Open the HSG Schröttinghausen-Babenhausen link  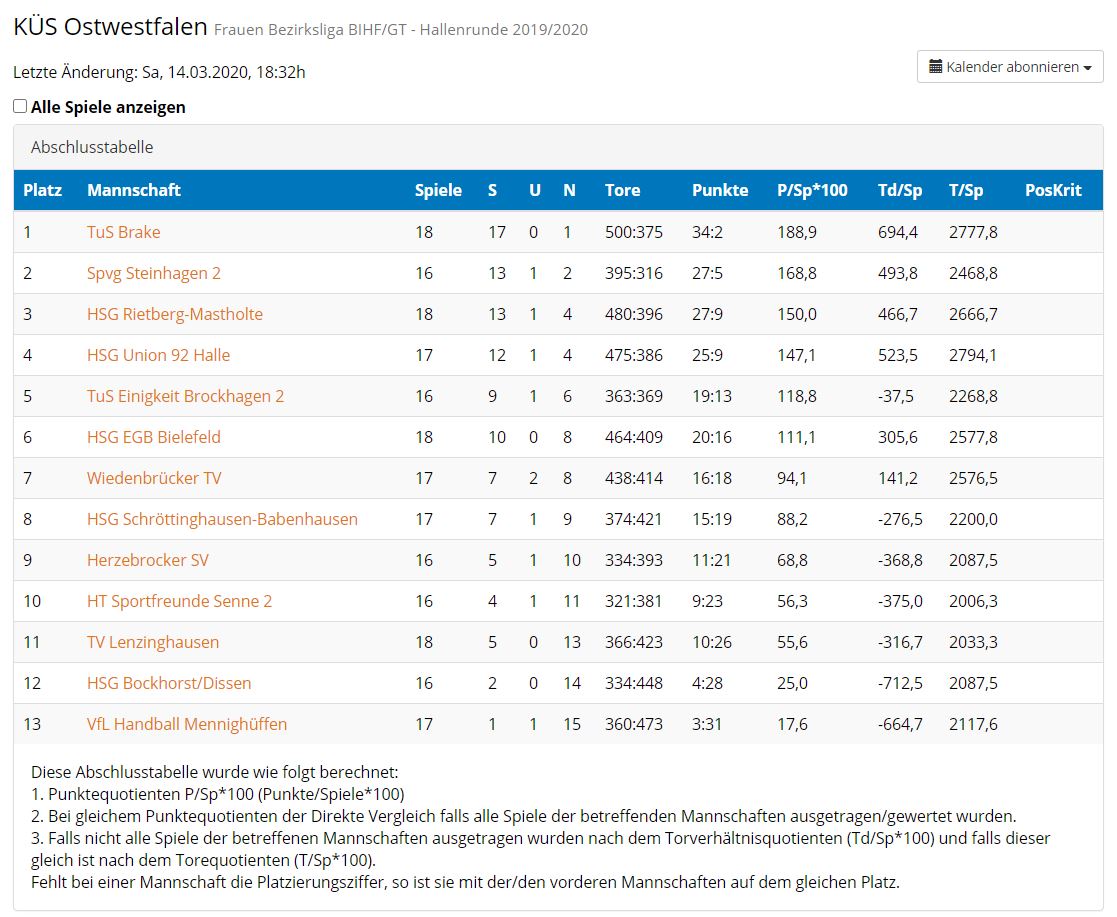click(222, 519)
